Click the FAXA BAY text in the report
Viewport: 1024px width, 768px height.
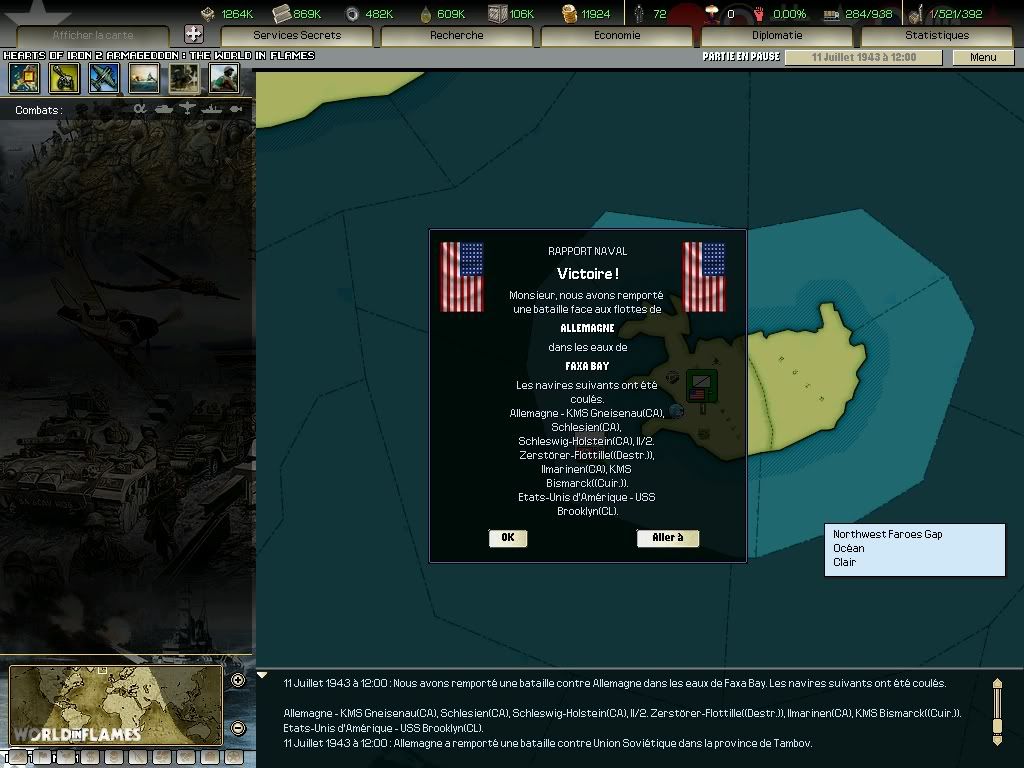tap(587, 366)
